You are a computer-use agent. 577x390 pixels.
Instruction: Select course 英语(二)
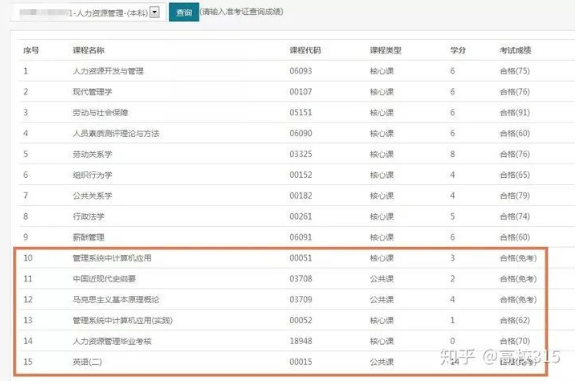pyautogui.click(x=87, y=362)
